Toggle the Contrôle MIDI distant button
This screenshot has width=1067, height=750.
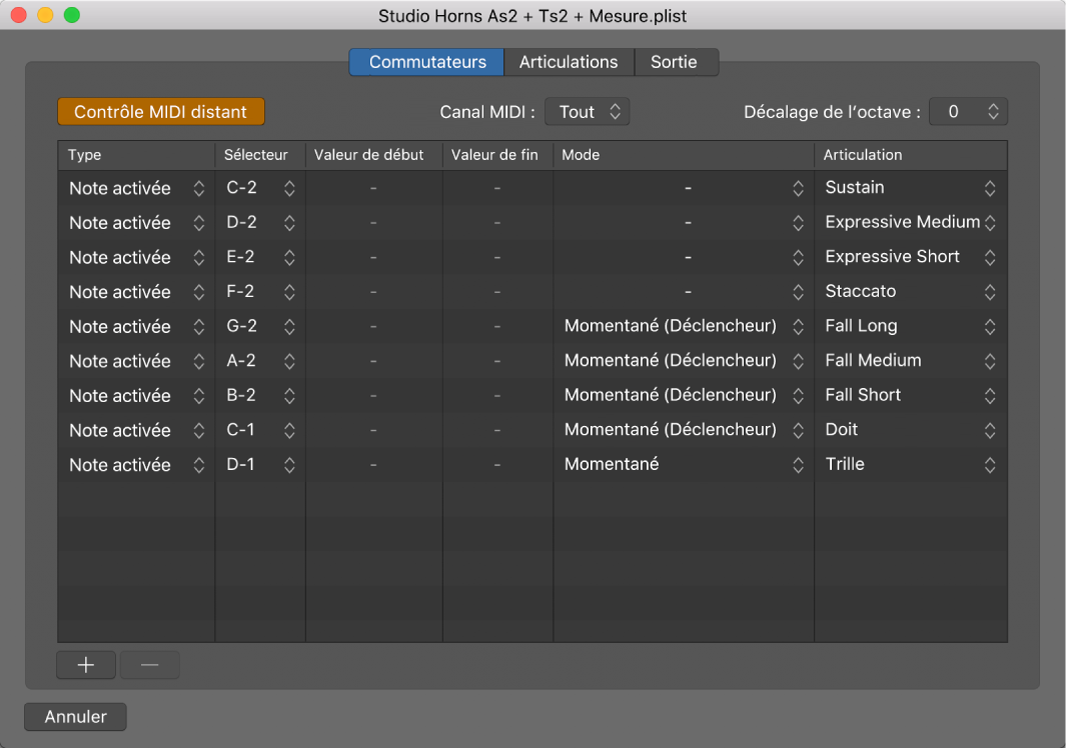coord(161,111)
